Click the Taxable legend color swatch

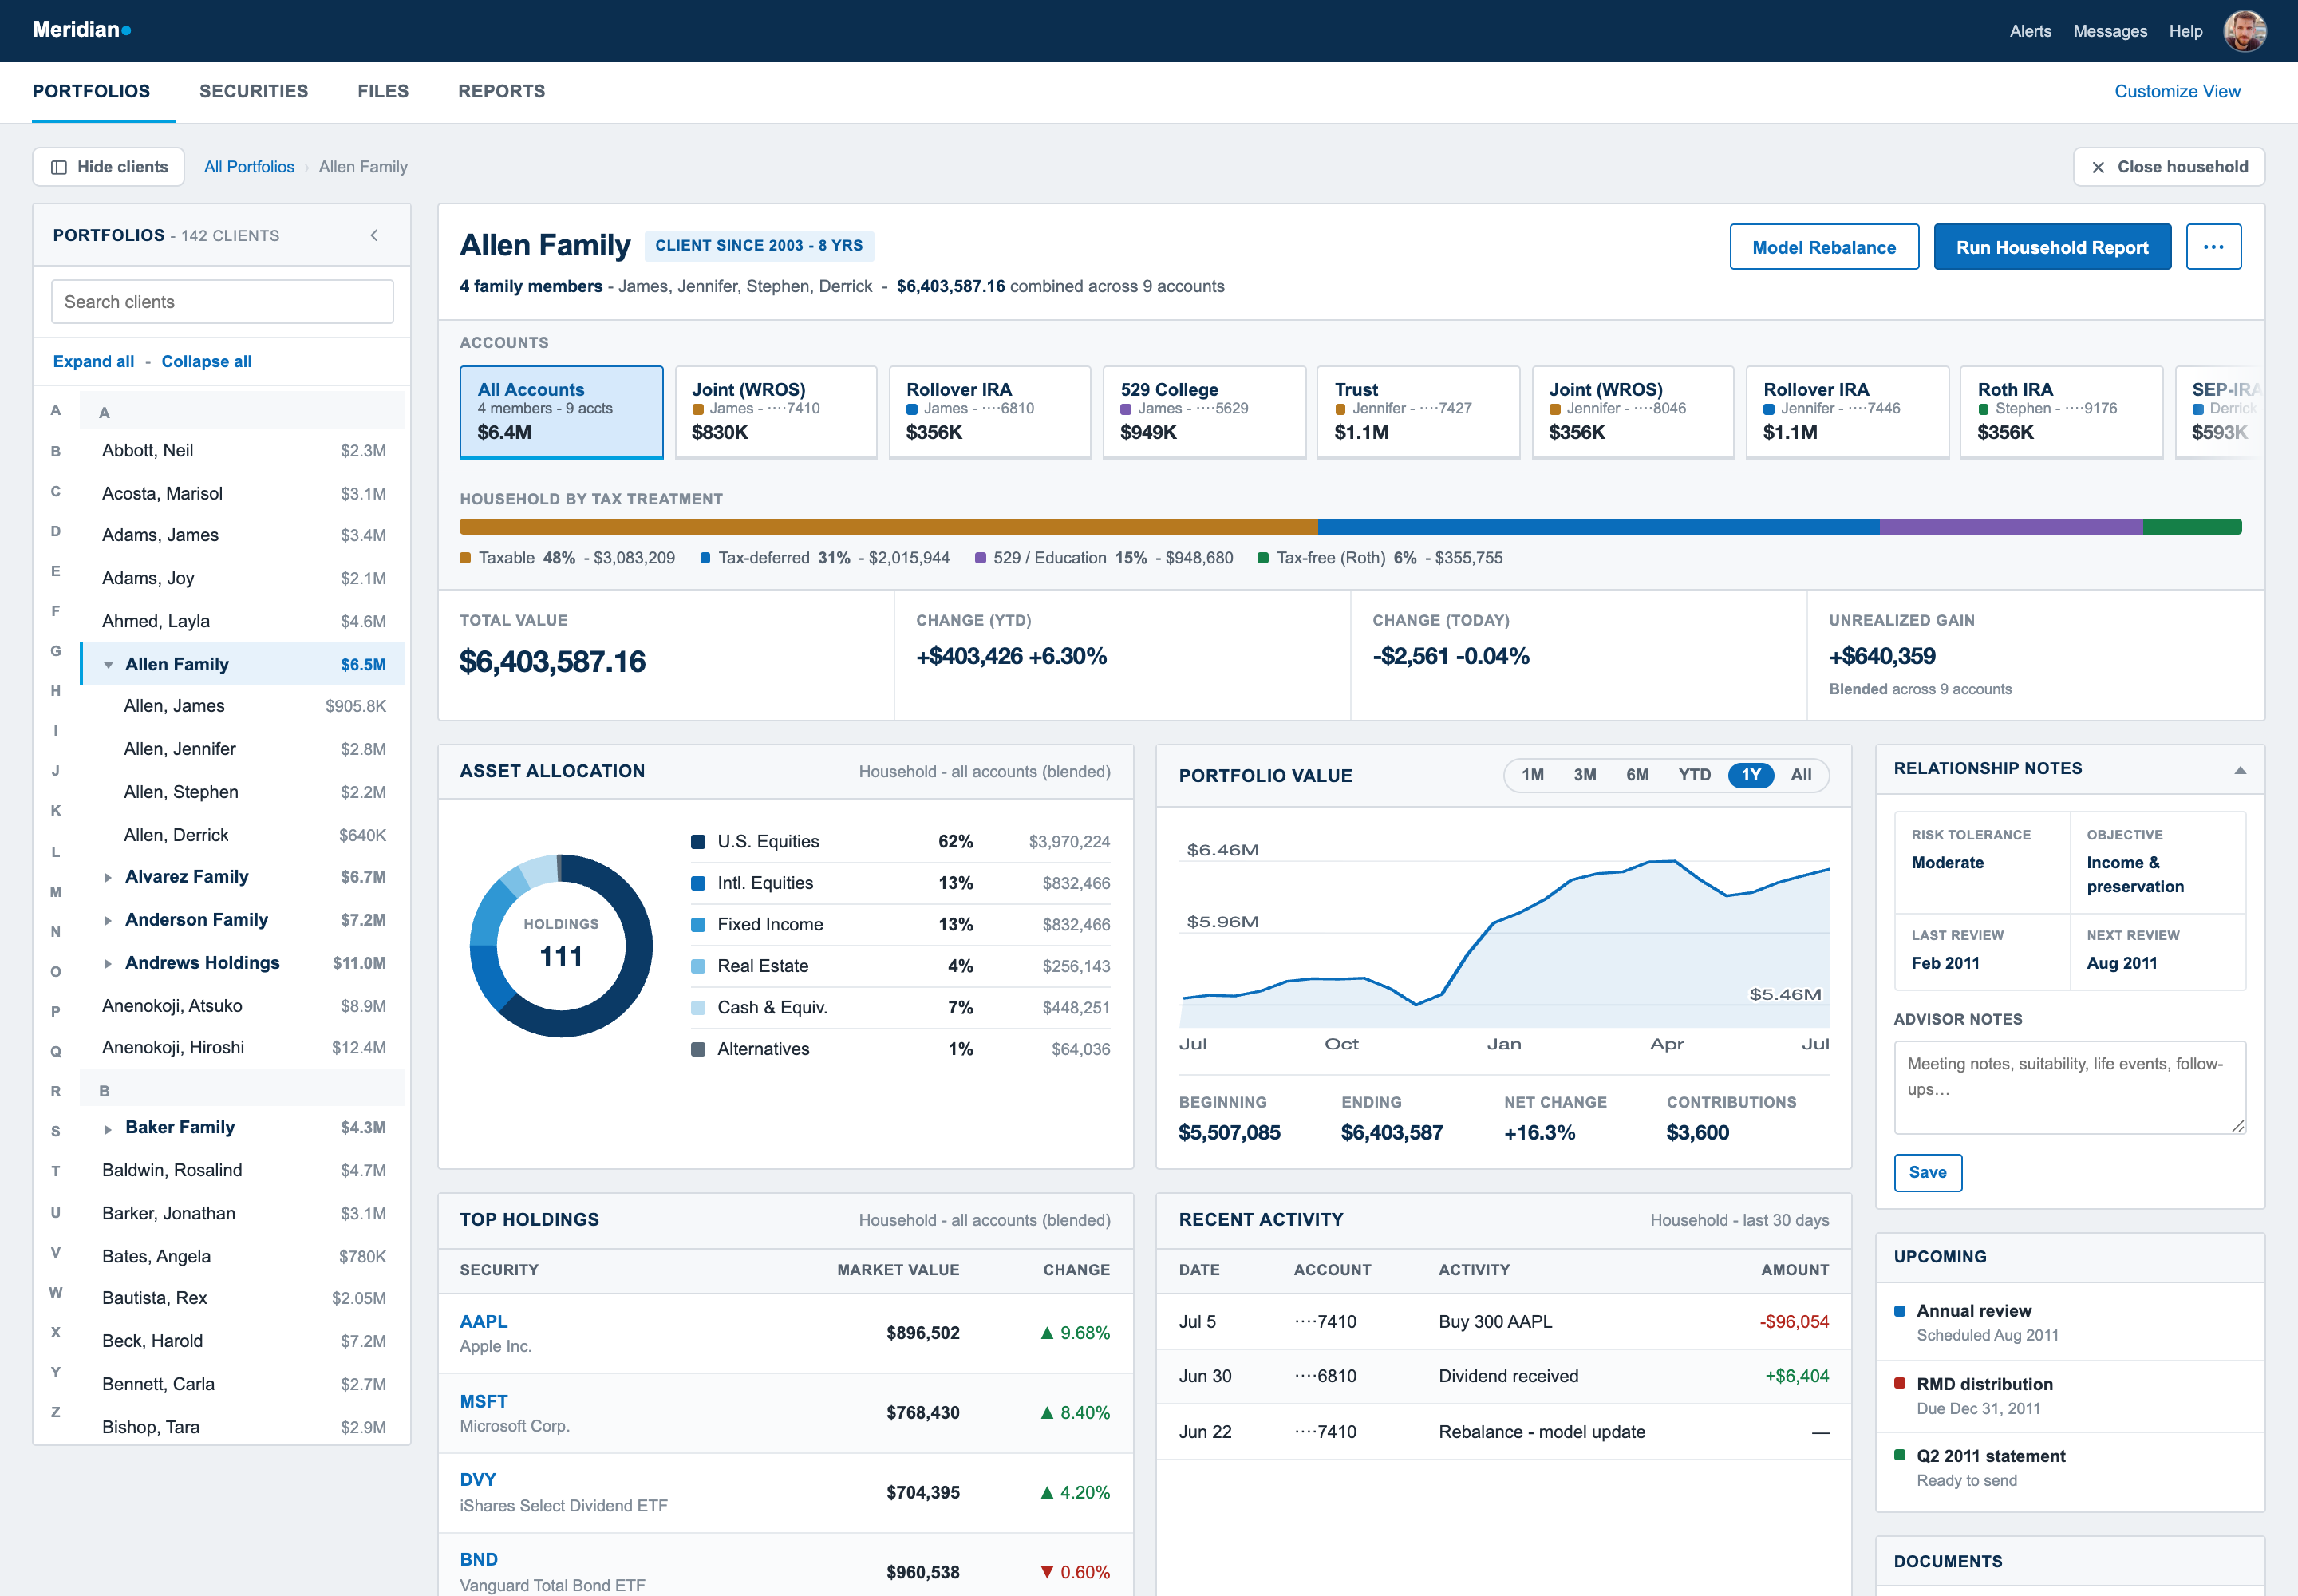click(465, 558)
